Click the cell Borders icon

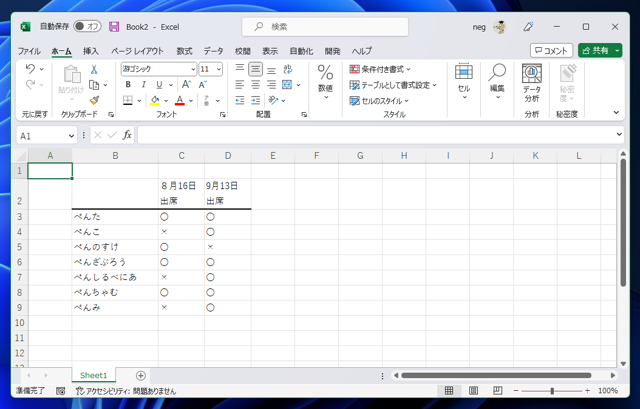point(128,100)
